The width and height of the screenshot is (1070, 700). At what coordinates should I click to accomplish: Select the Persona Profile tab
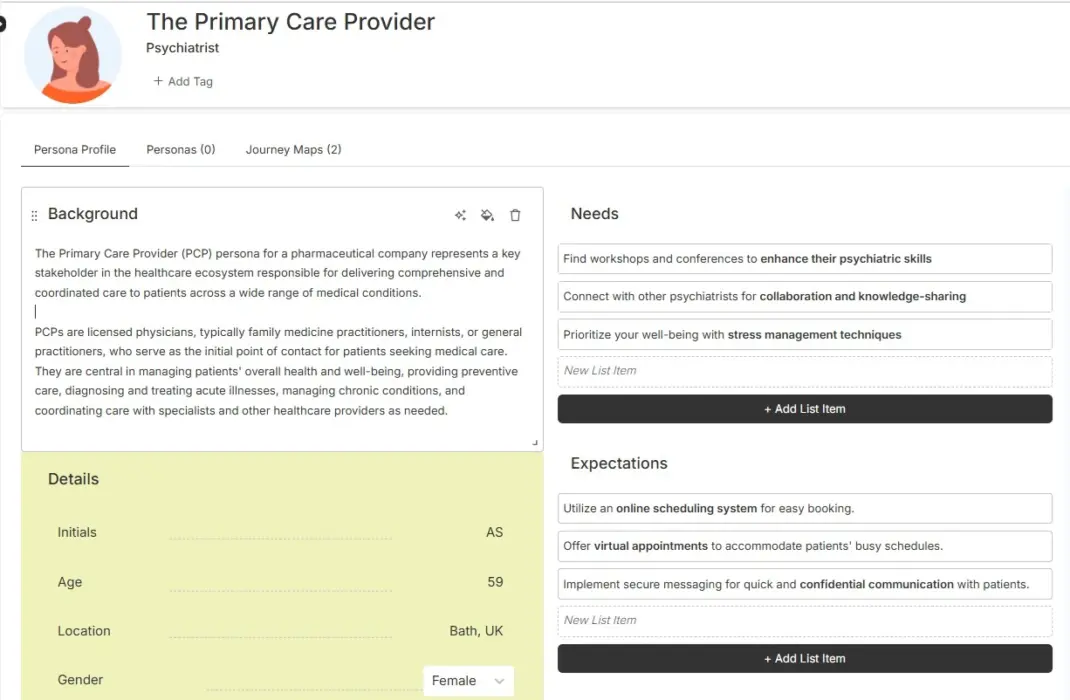pos(74,149)
